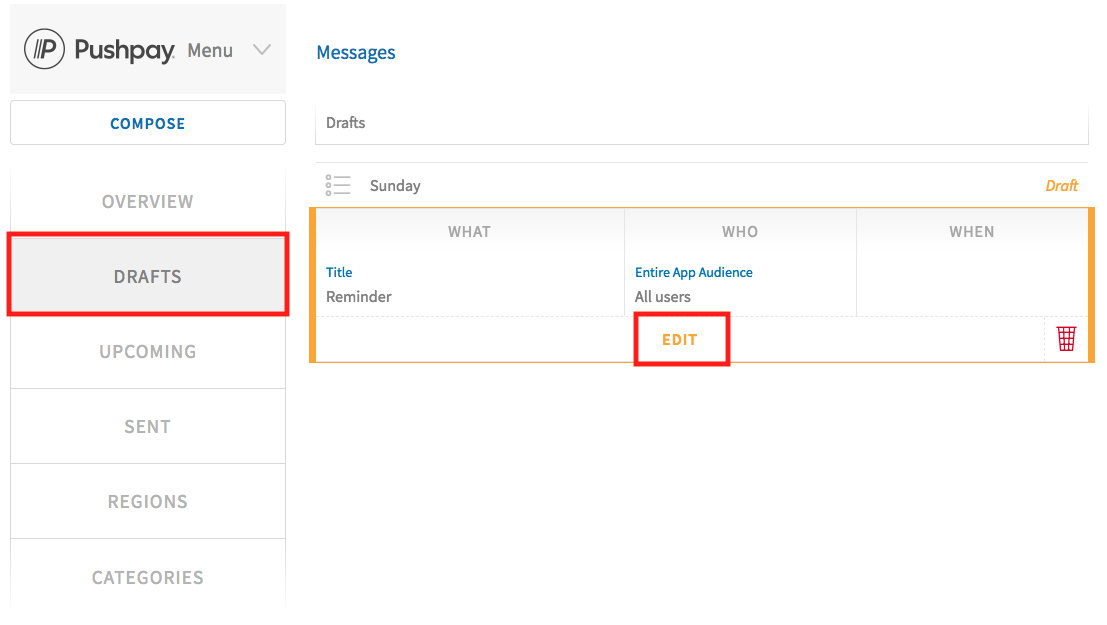Click the Title link in the WHAT column
The width and height of the screenshot is (1107, 625).
[339, 271]
